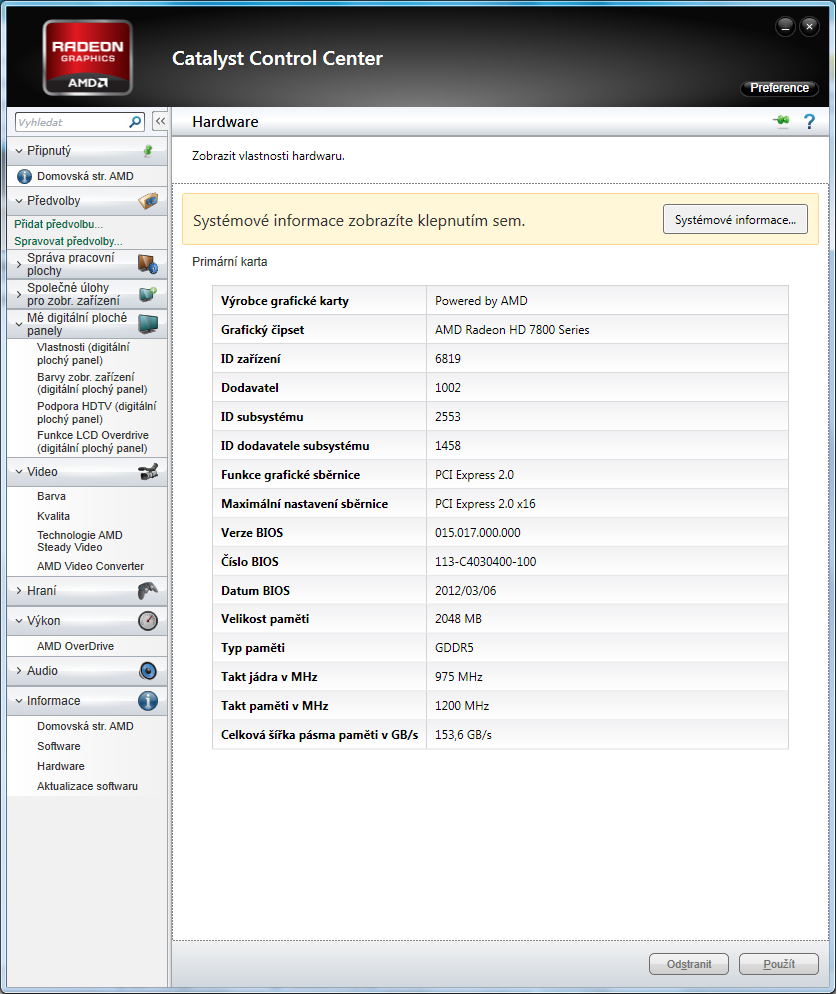The image size is (837, 994).
Task: Click the Použít button
Action: (x=779, y=964)
